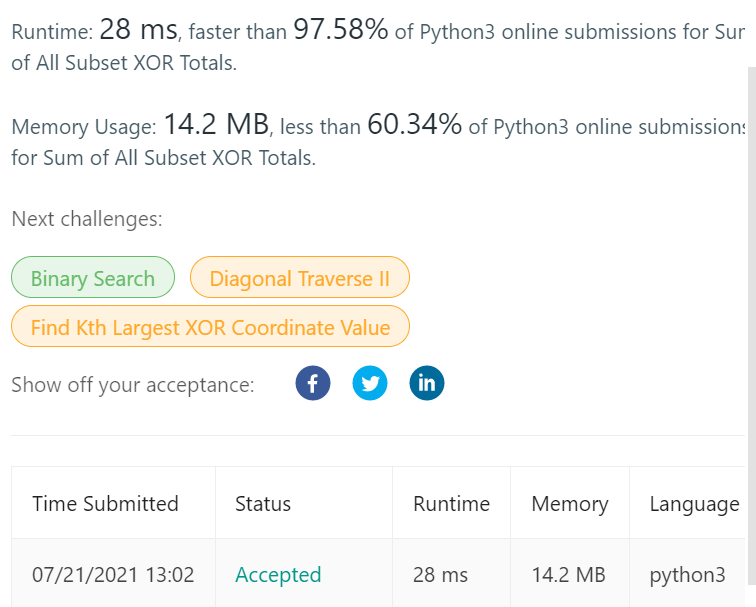The height and width of the screenshot is (607, 756).
Task: Open Find Kth Largest XOR Coordinate Value
Action: [x=210, y=326]
